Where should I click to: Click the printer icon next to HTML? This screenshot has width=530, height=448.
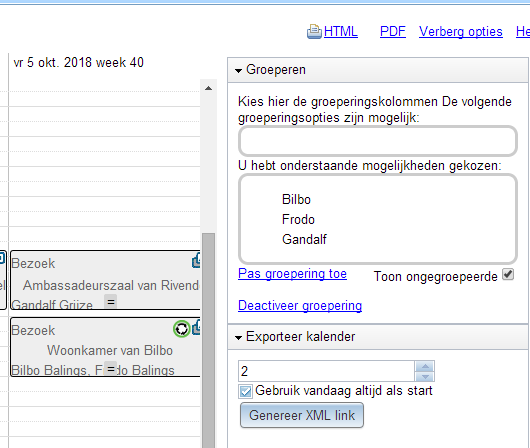314,32
